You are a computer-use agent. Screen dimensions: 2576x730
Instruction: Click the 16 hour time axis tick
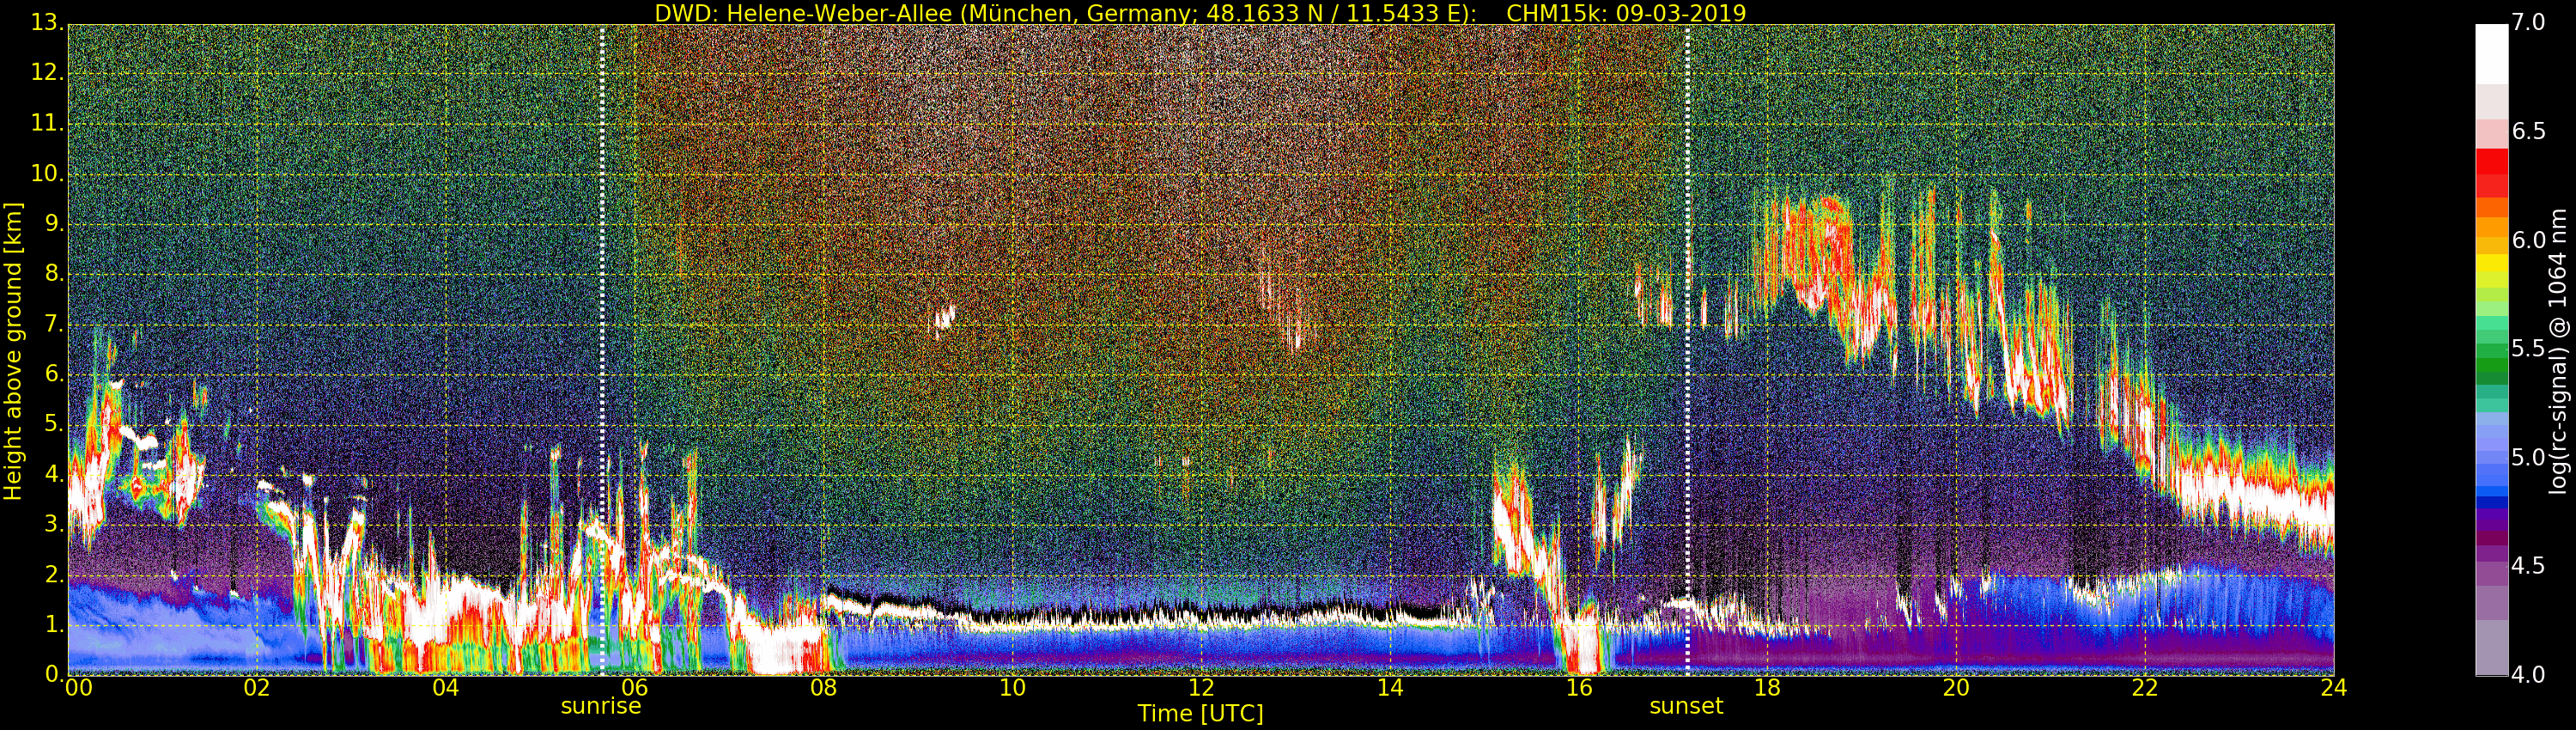[x=1579, y=688]
